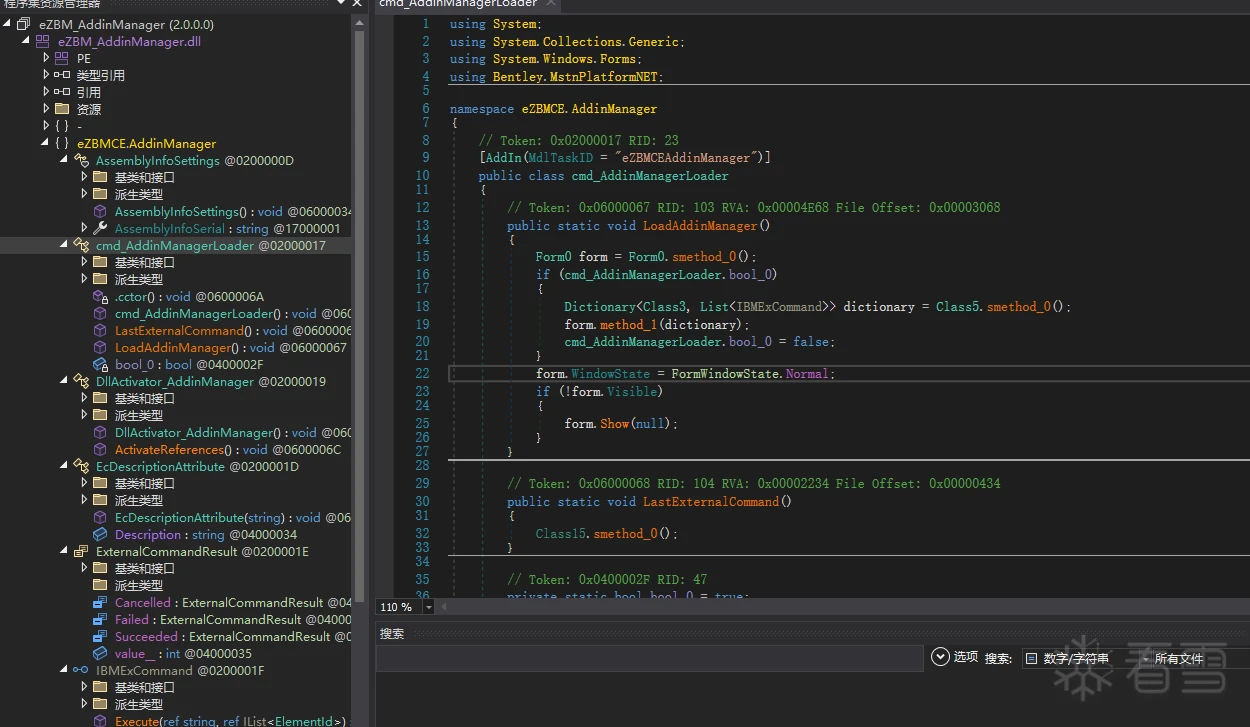Screen dimensions: 1250x727
Task: Click the IBMExCommand interface icon
Action: [x=81, y=671]
